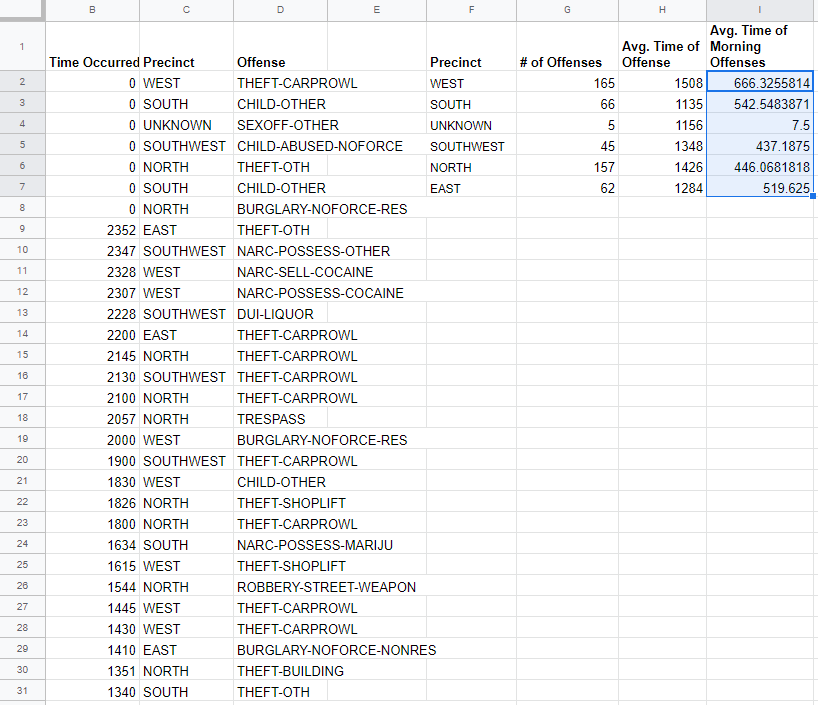The height and width of the screenshot is (705, 818).
Task: Select column C header
Action: pos(186,10)
